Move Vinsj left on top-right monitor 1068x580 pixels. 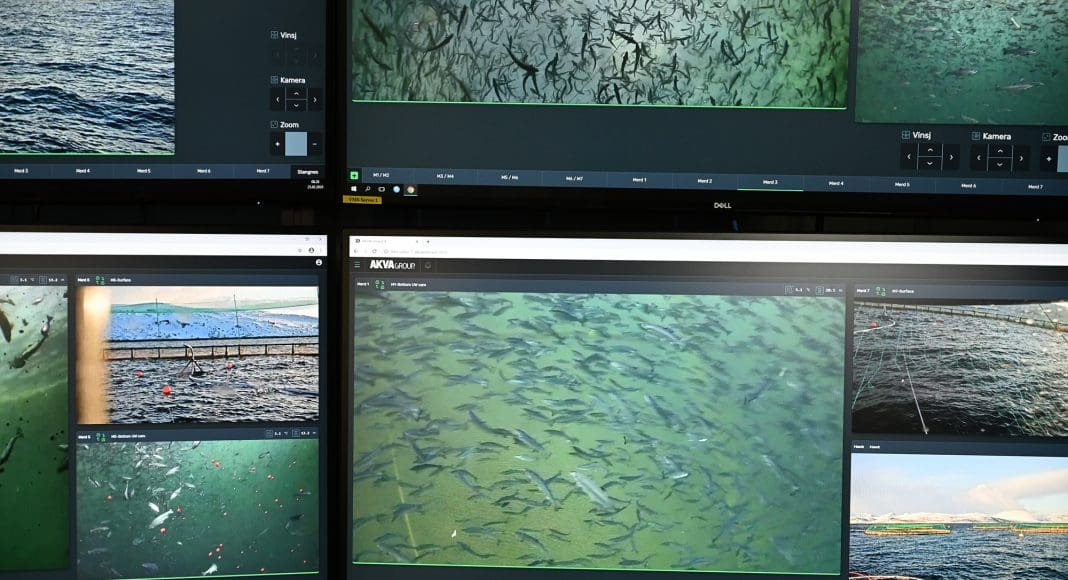(x=908, y=157)
